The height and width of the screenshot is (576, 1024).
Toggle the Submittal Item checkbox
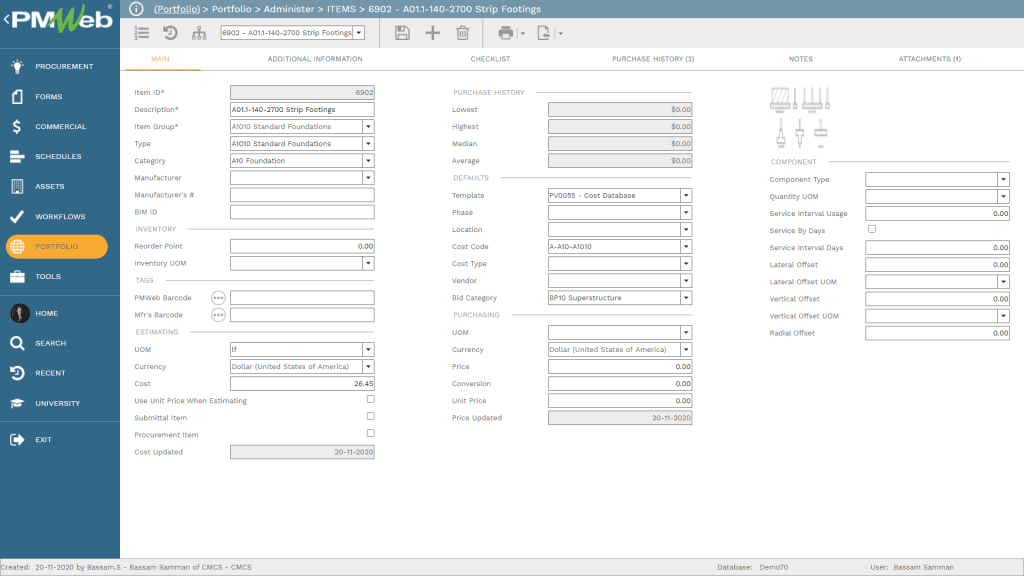(370, 416)
